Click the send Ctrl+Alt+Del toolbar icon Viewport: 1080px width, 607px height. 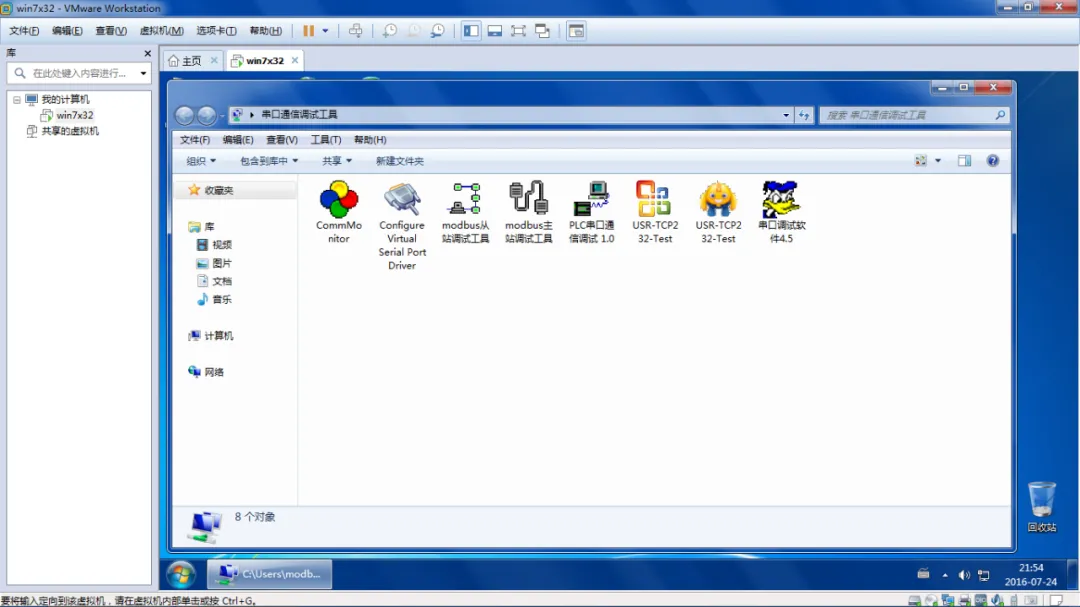355,30
